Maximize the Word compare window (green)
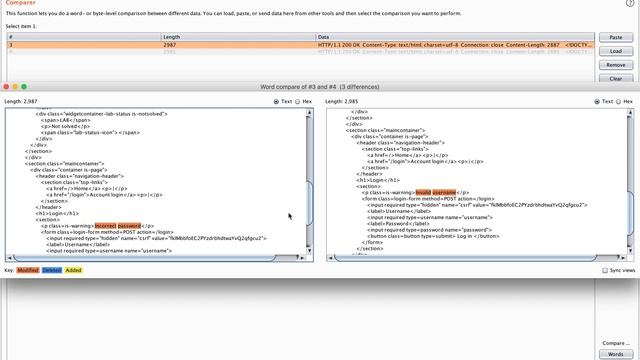This screenshot has width=640, height=360. coord(24,87)
